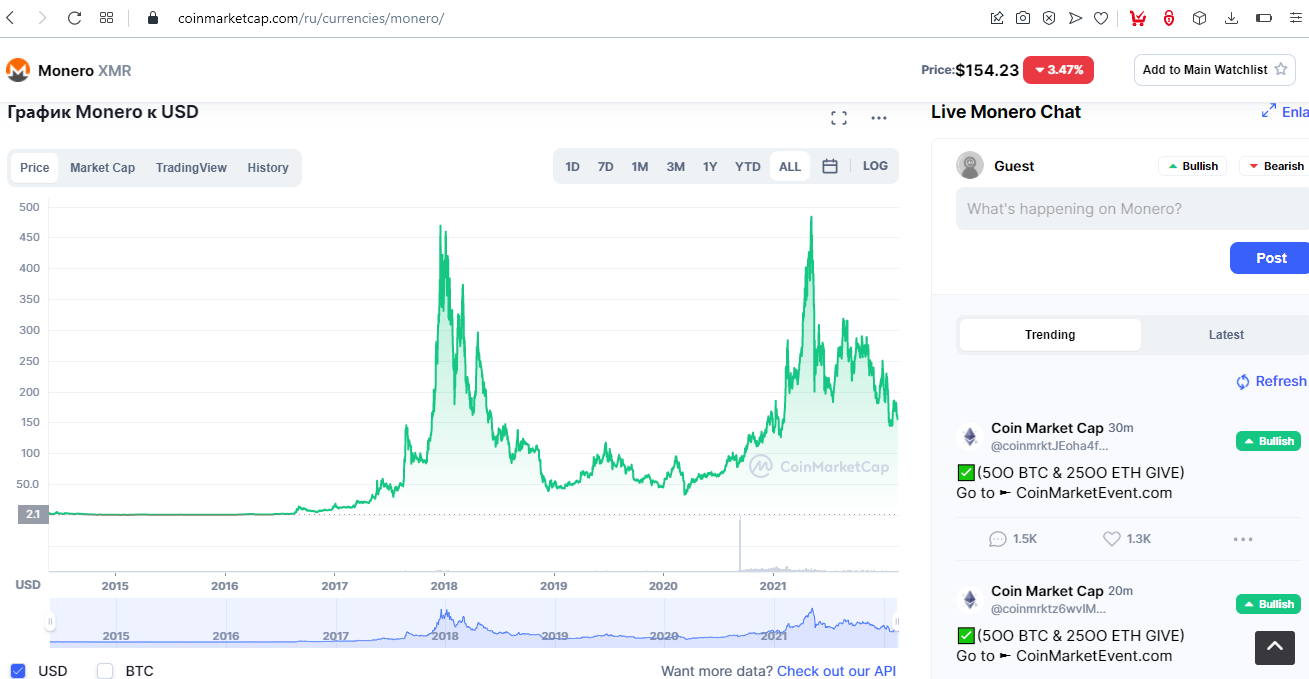Set chart range to 7D
Screen dimensions: 1309x679
(605, 167)
